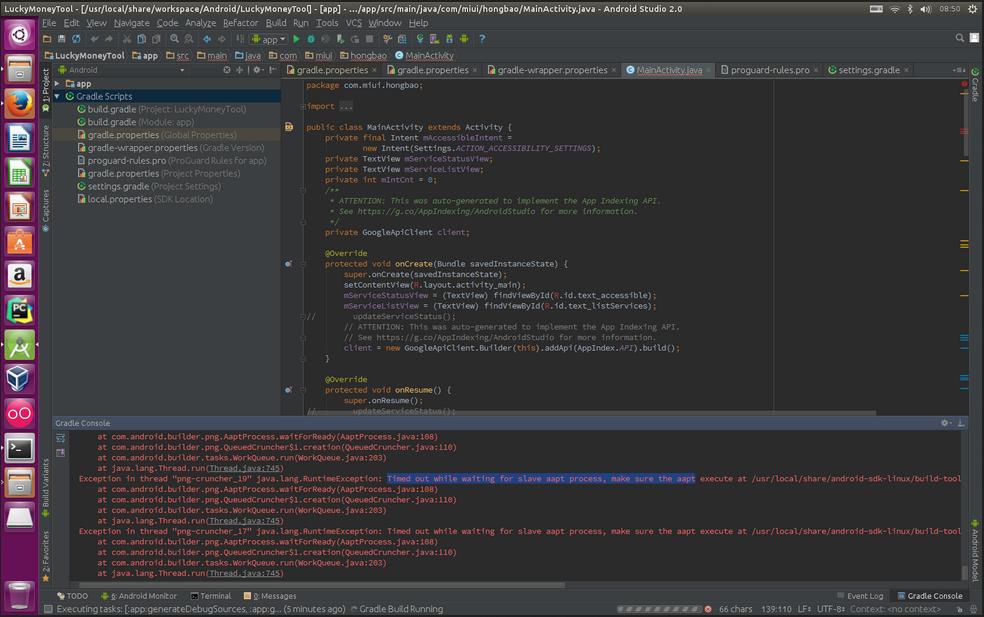984x617 pixels.
Task: Click the Redo arrow in toolbar
Action: (x=109, y=39)
